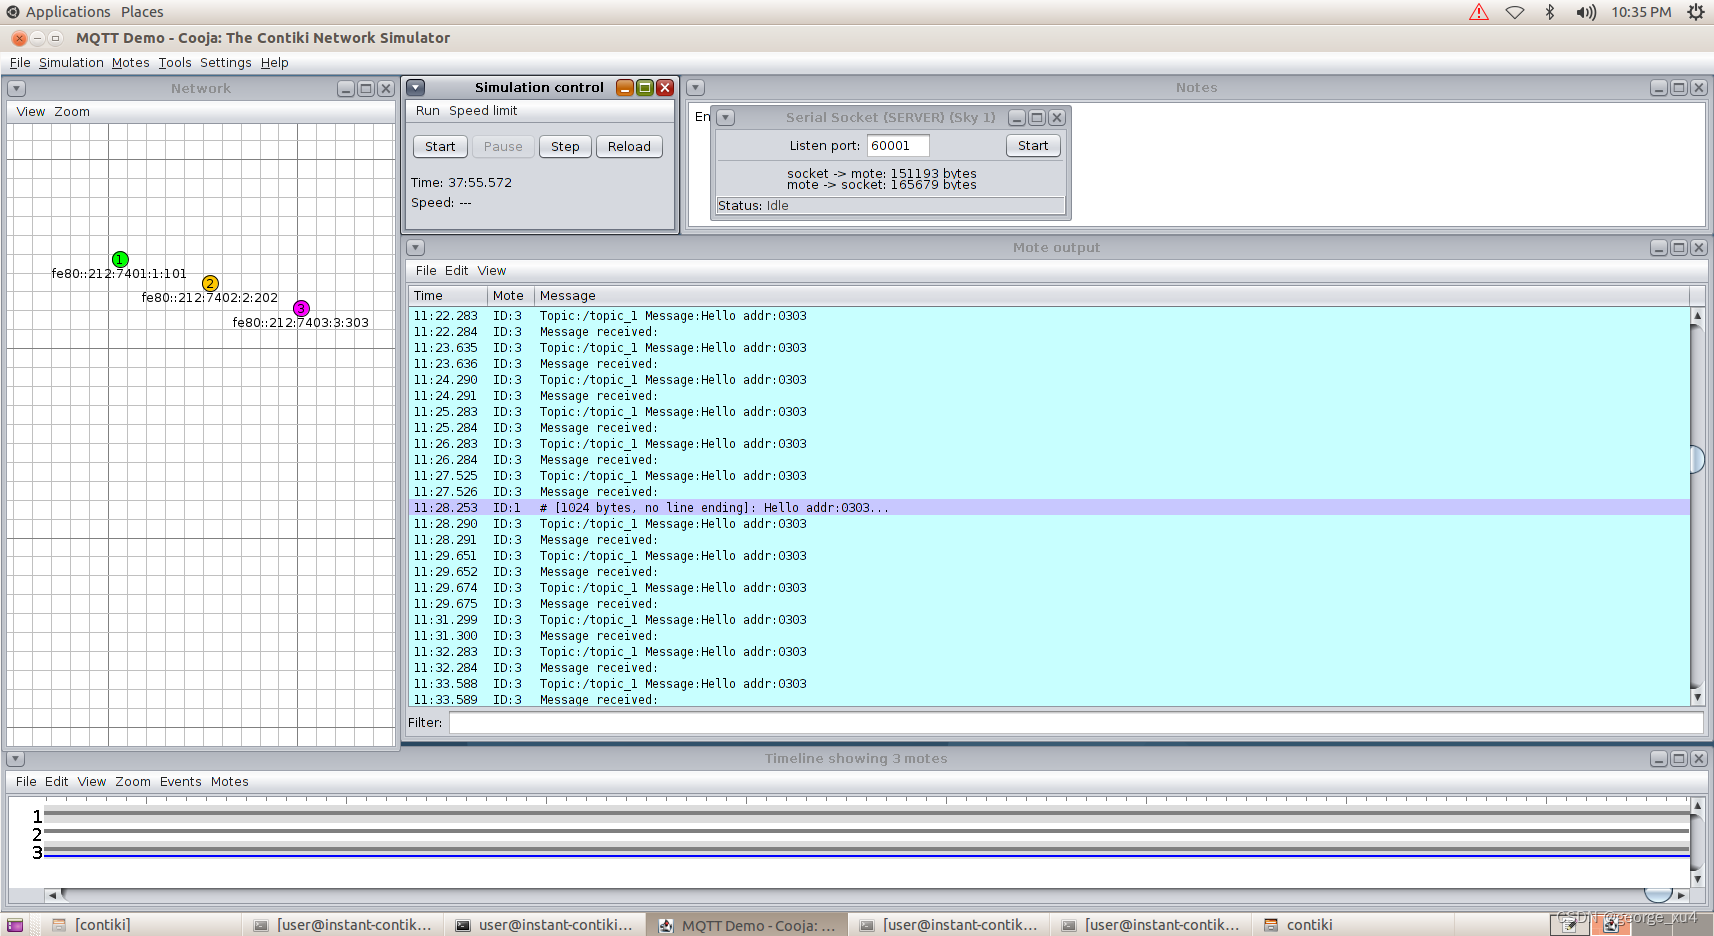Click the red warning triangle indicator
Image resolution: width=1714 pixels, height=936 pixels.
point(1479,11)
